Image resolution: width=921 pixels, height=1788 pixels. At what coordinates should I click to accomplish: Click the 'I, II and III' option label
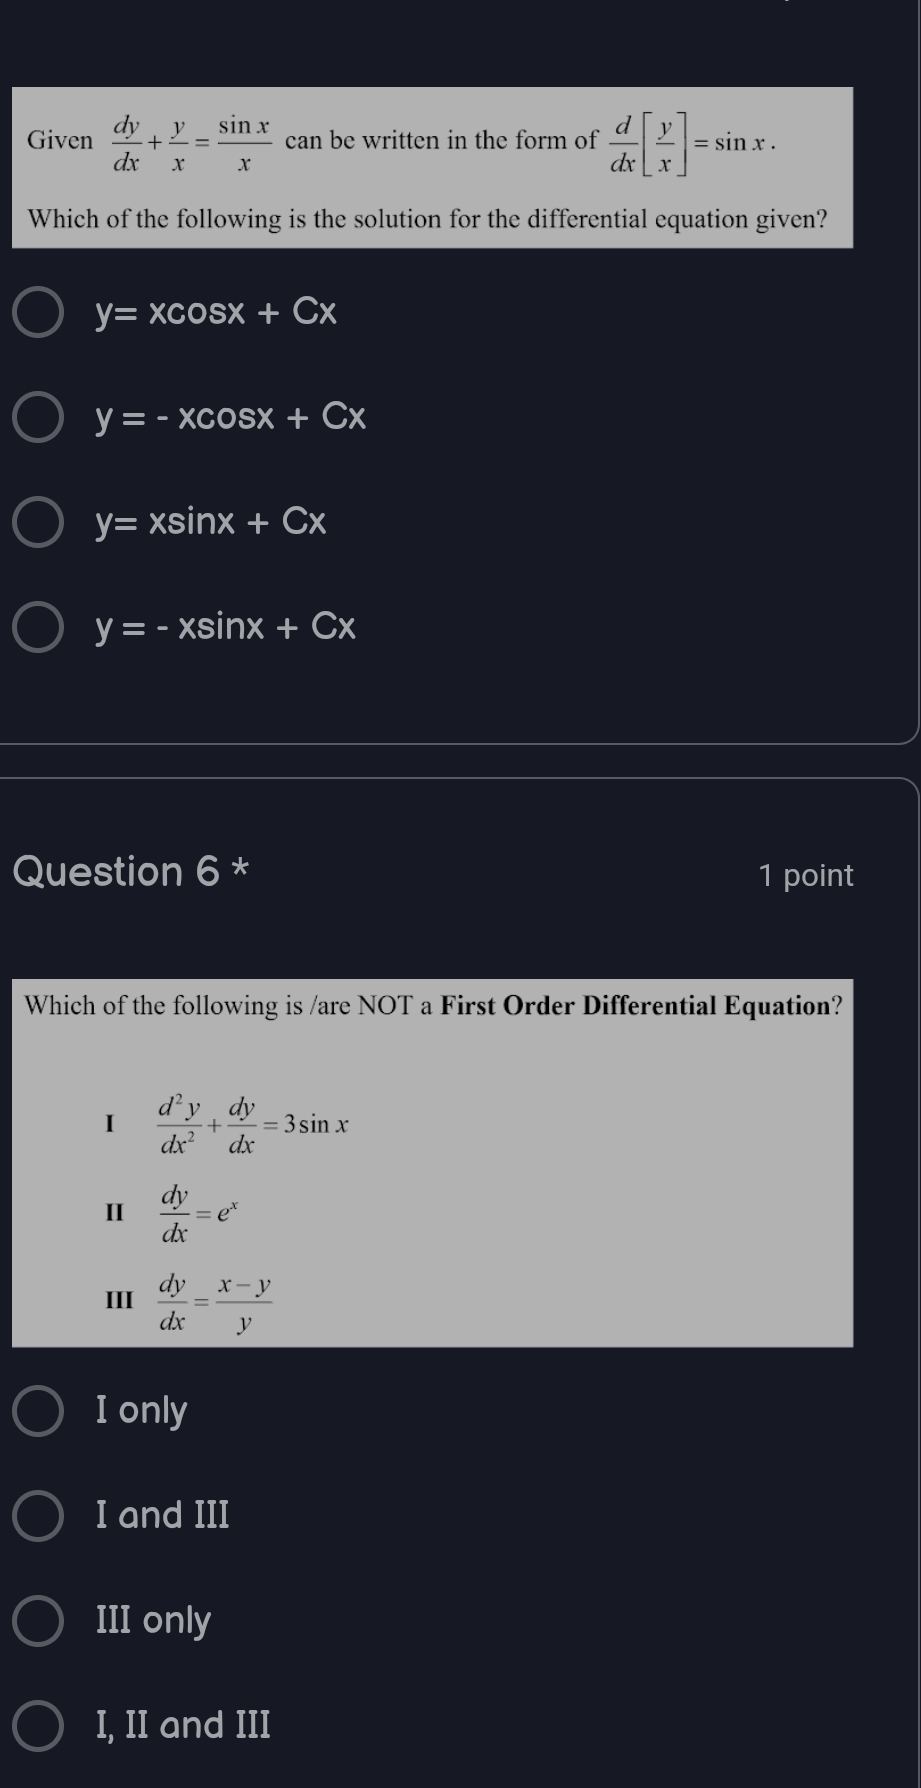[x=183, y=1726]
